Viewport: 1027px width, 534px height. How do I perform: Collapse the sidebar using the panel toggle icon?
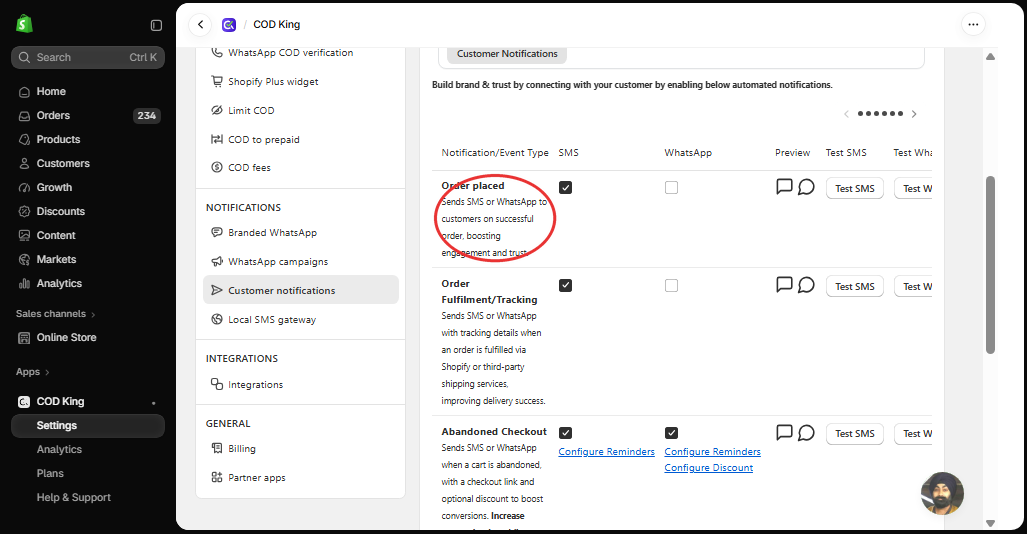pos(156,25)
